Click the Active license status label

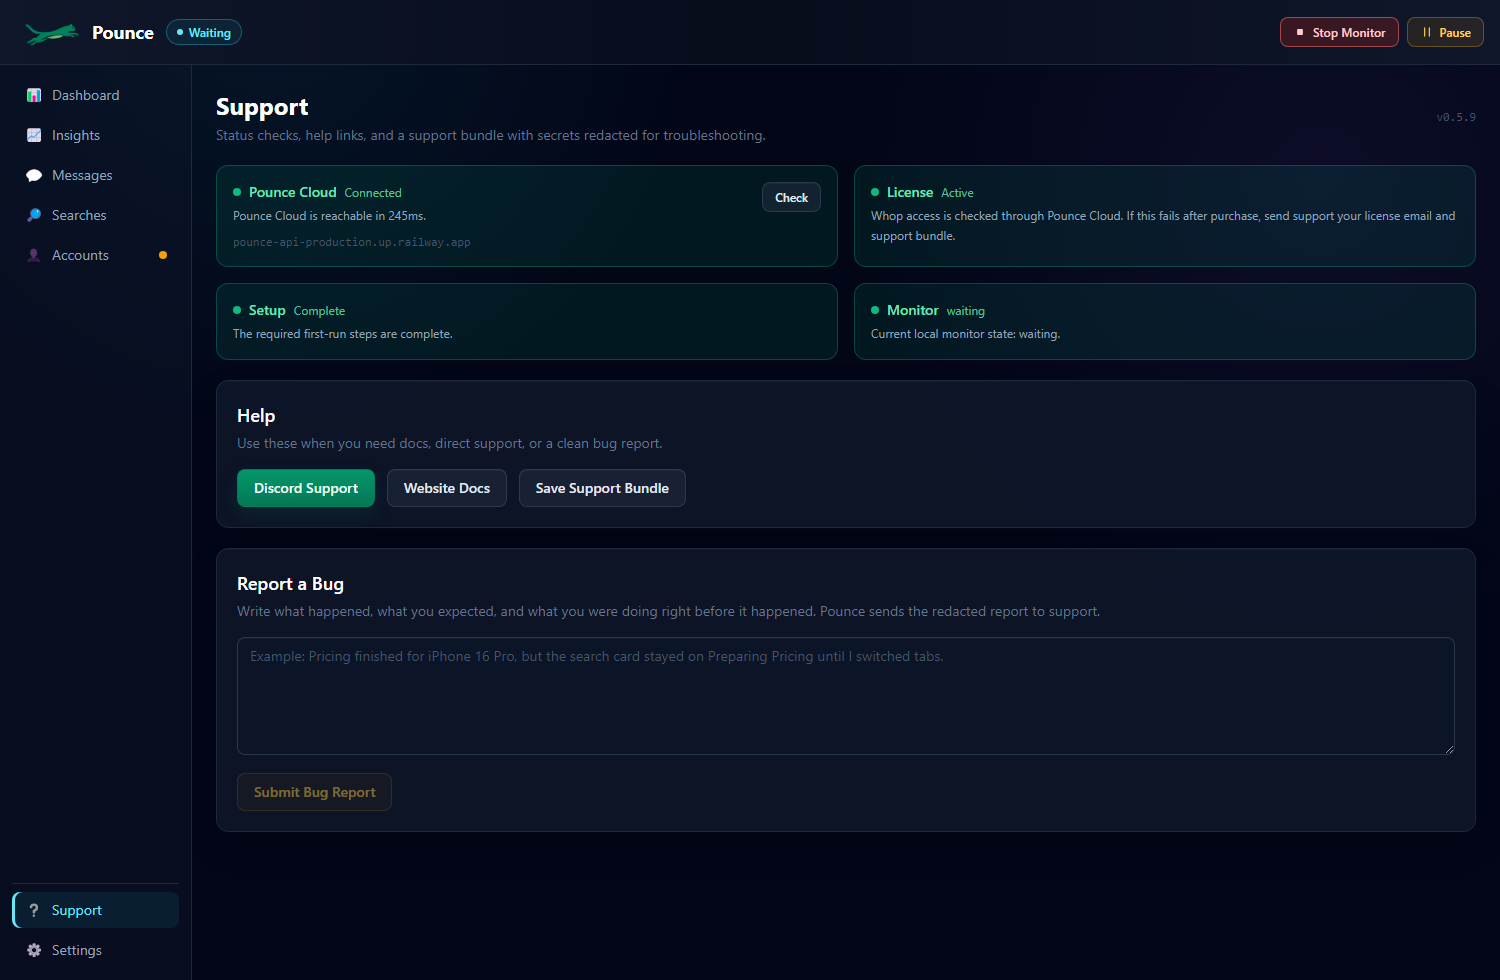tap(957, 193)
